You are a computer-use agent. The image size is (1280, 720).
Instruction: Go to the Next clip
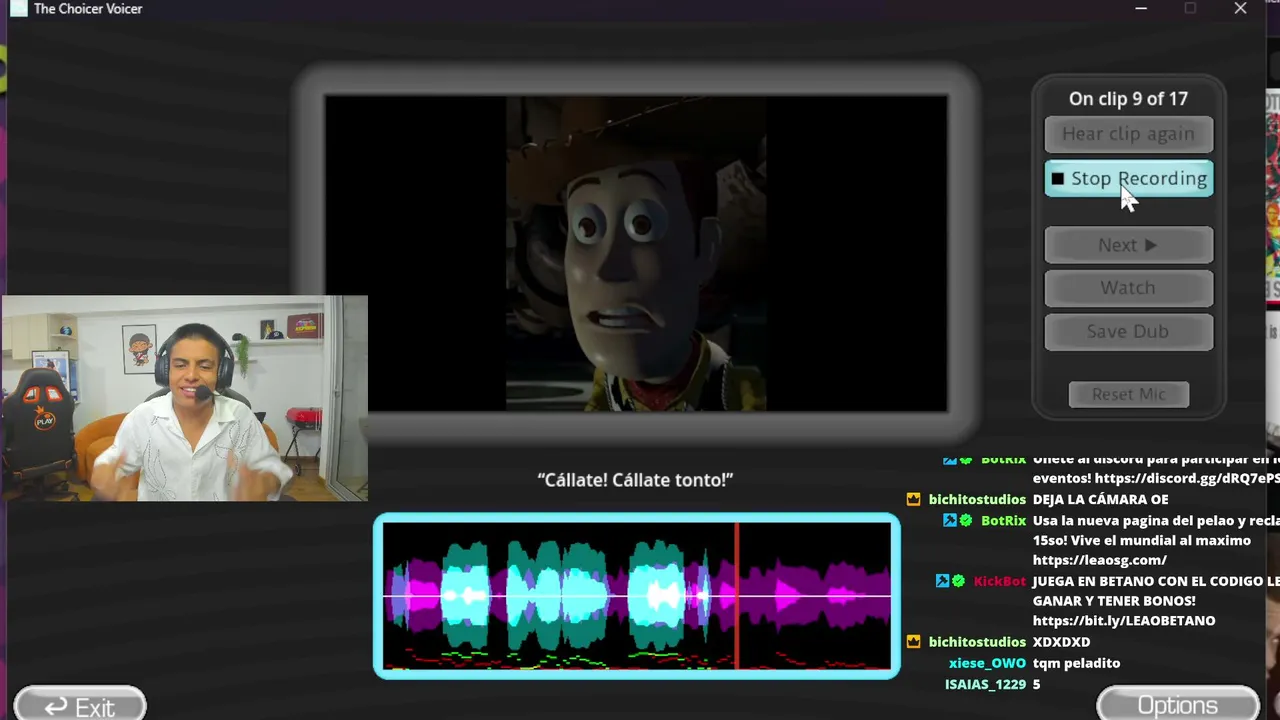1128,245
